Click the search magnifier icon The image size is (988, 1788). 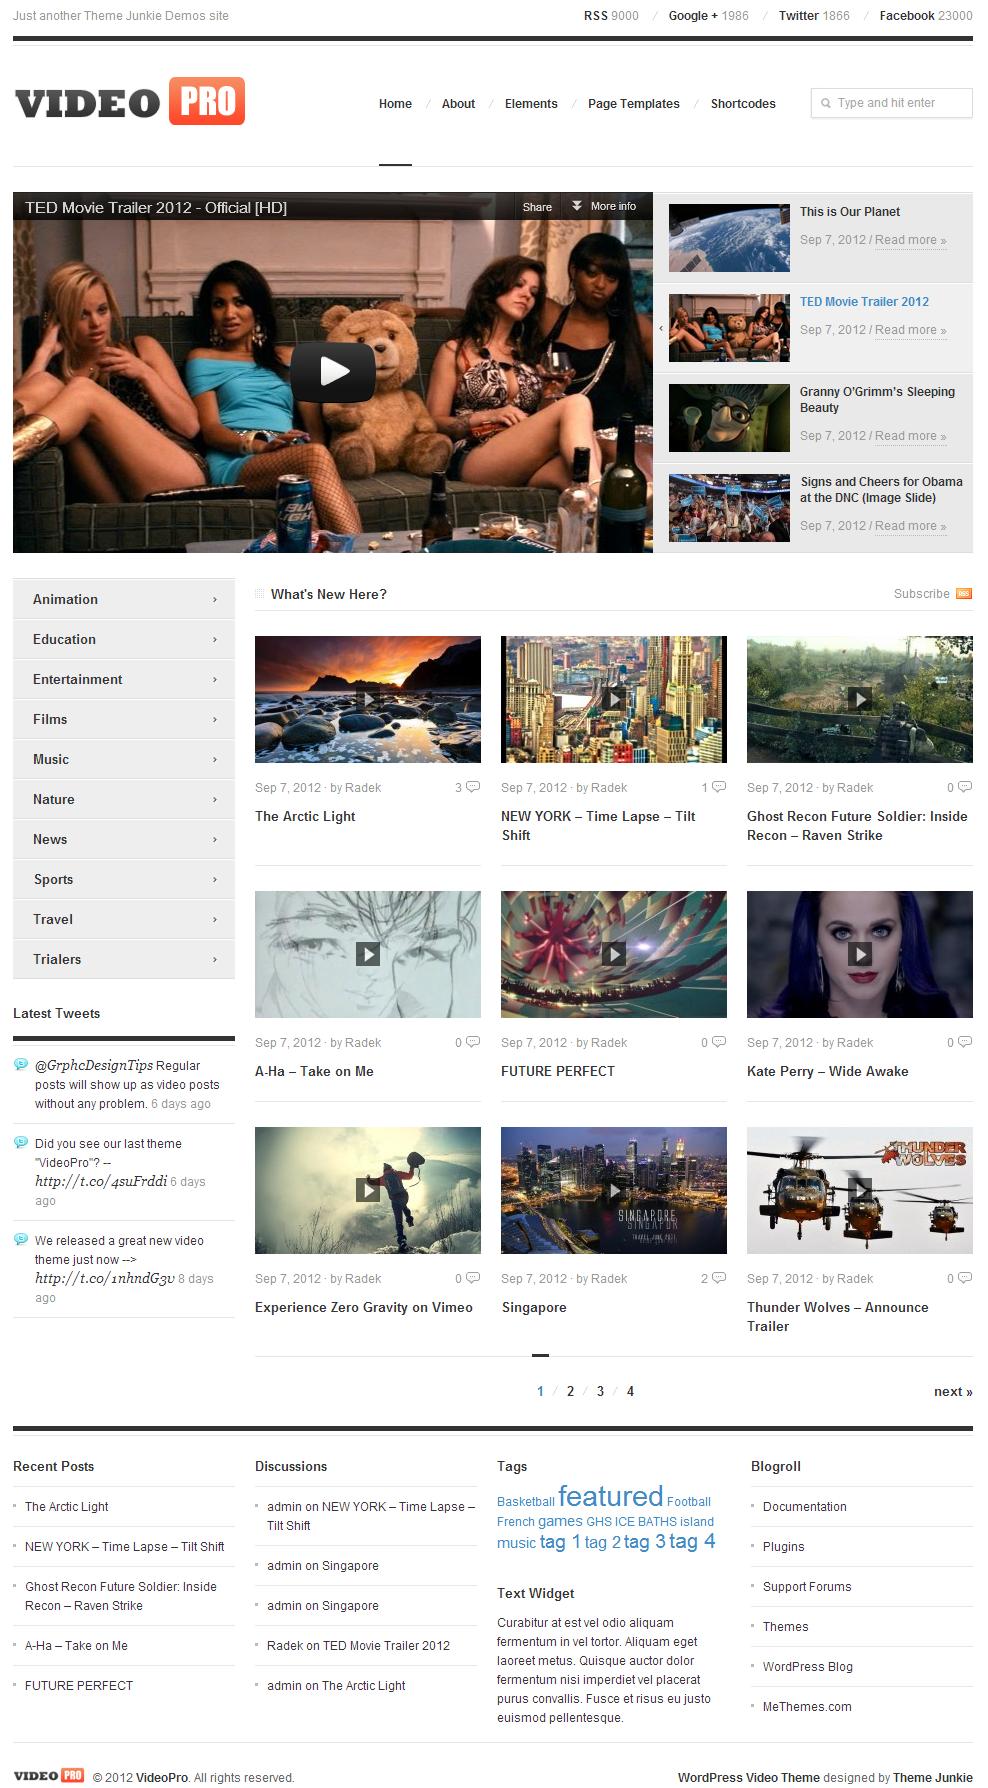(x=826, y=103)
